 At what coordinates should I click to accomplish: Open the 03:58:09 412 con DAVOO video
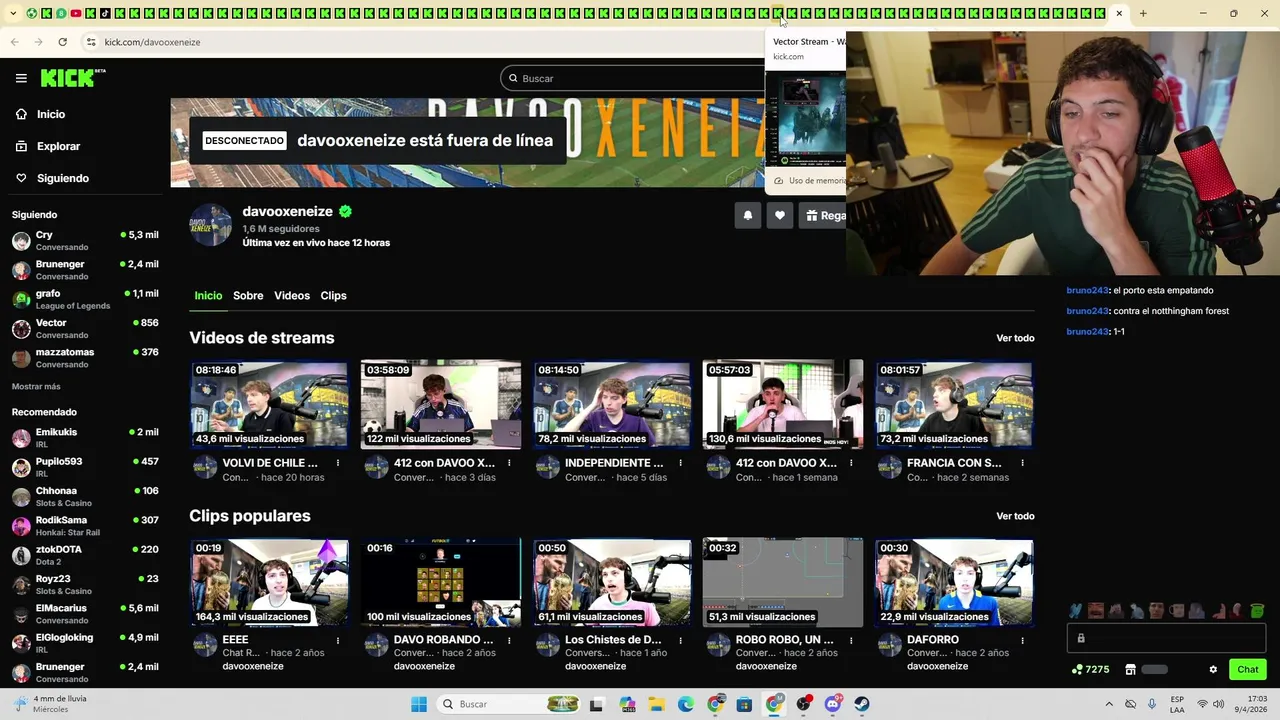click(440, 404)
